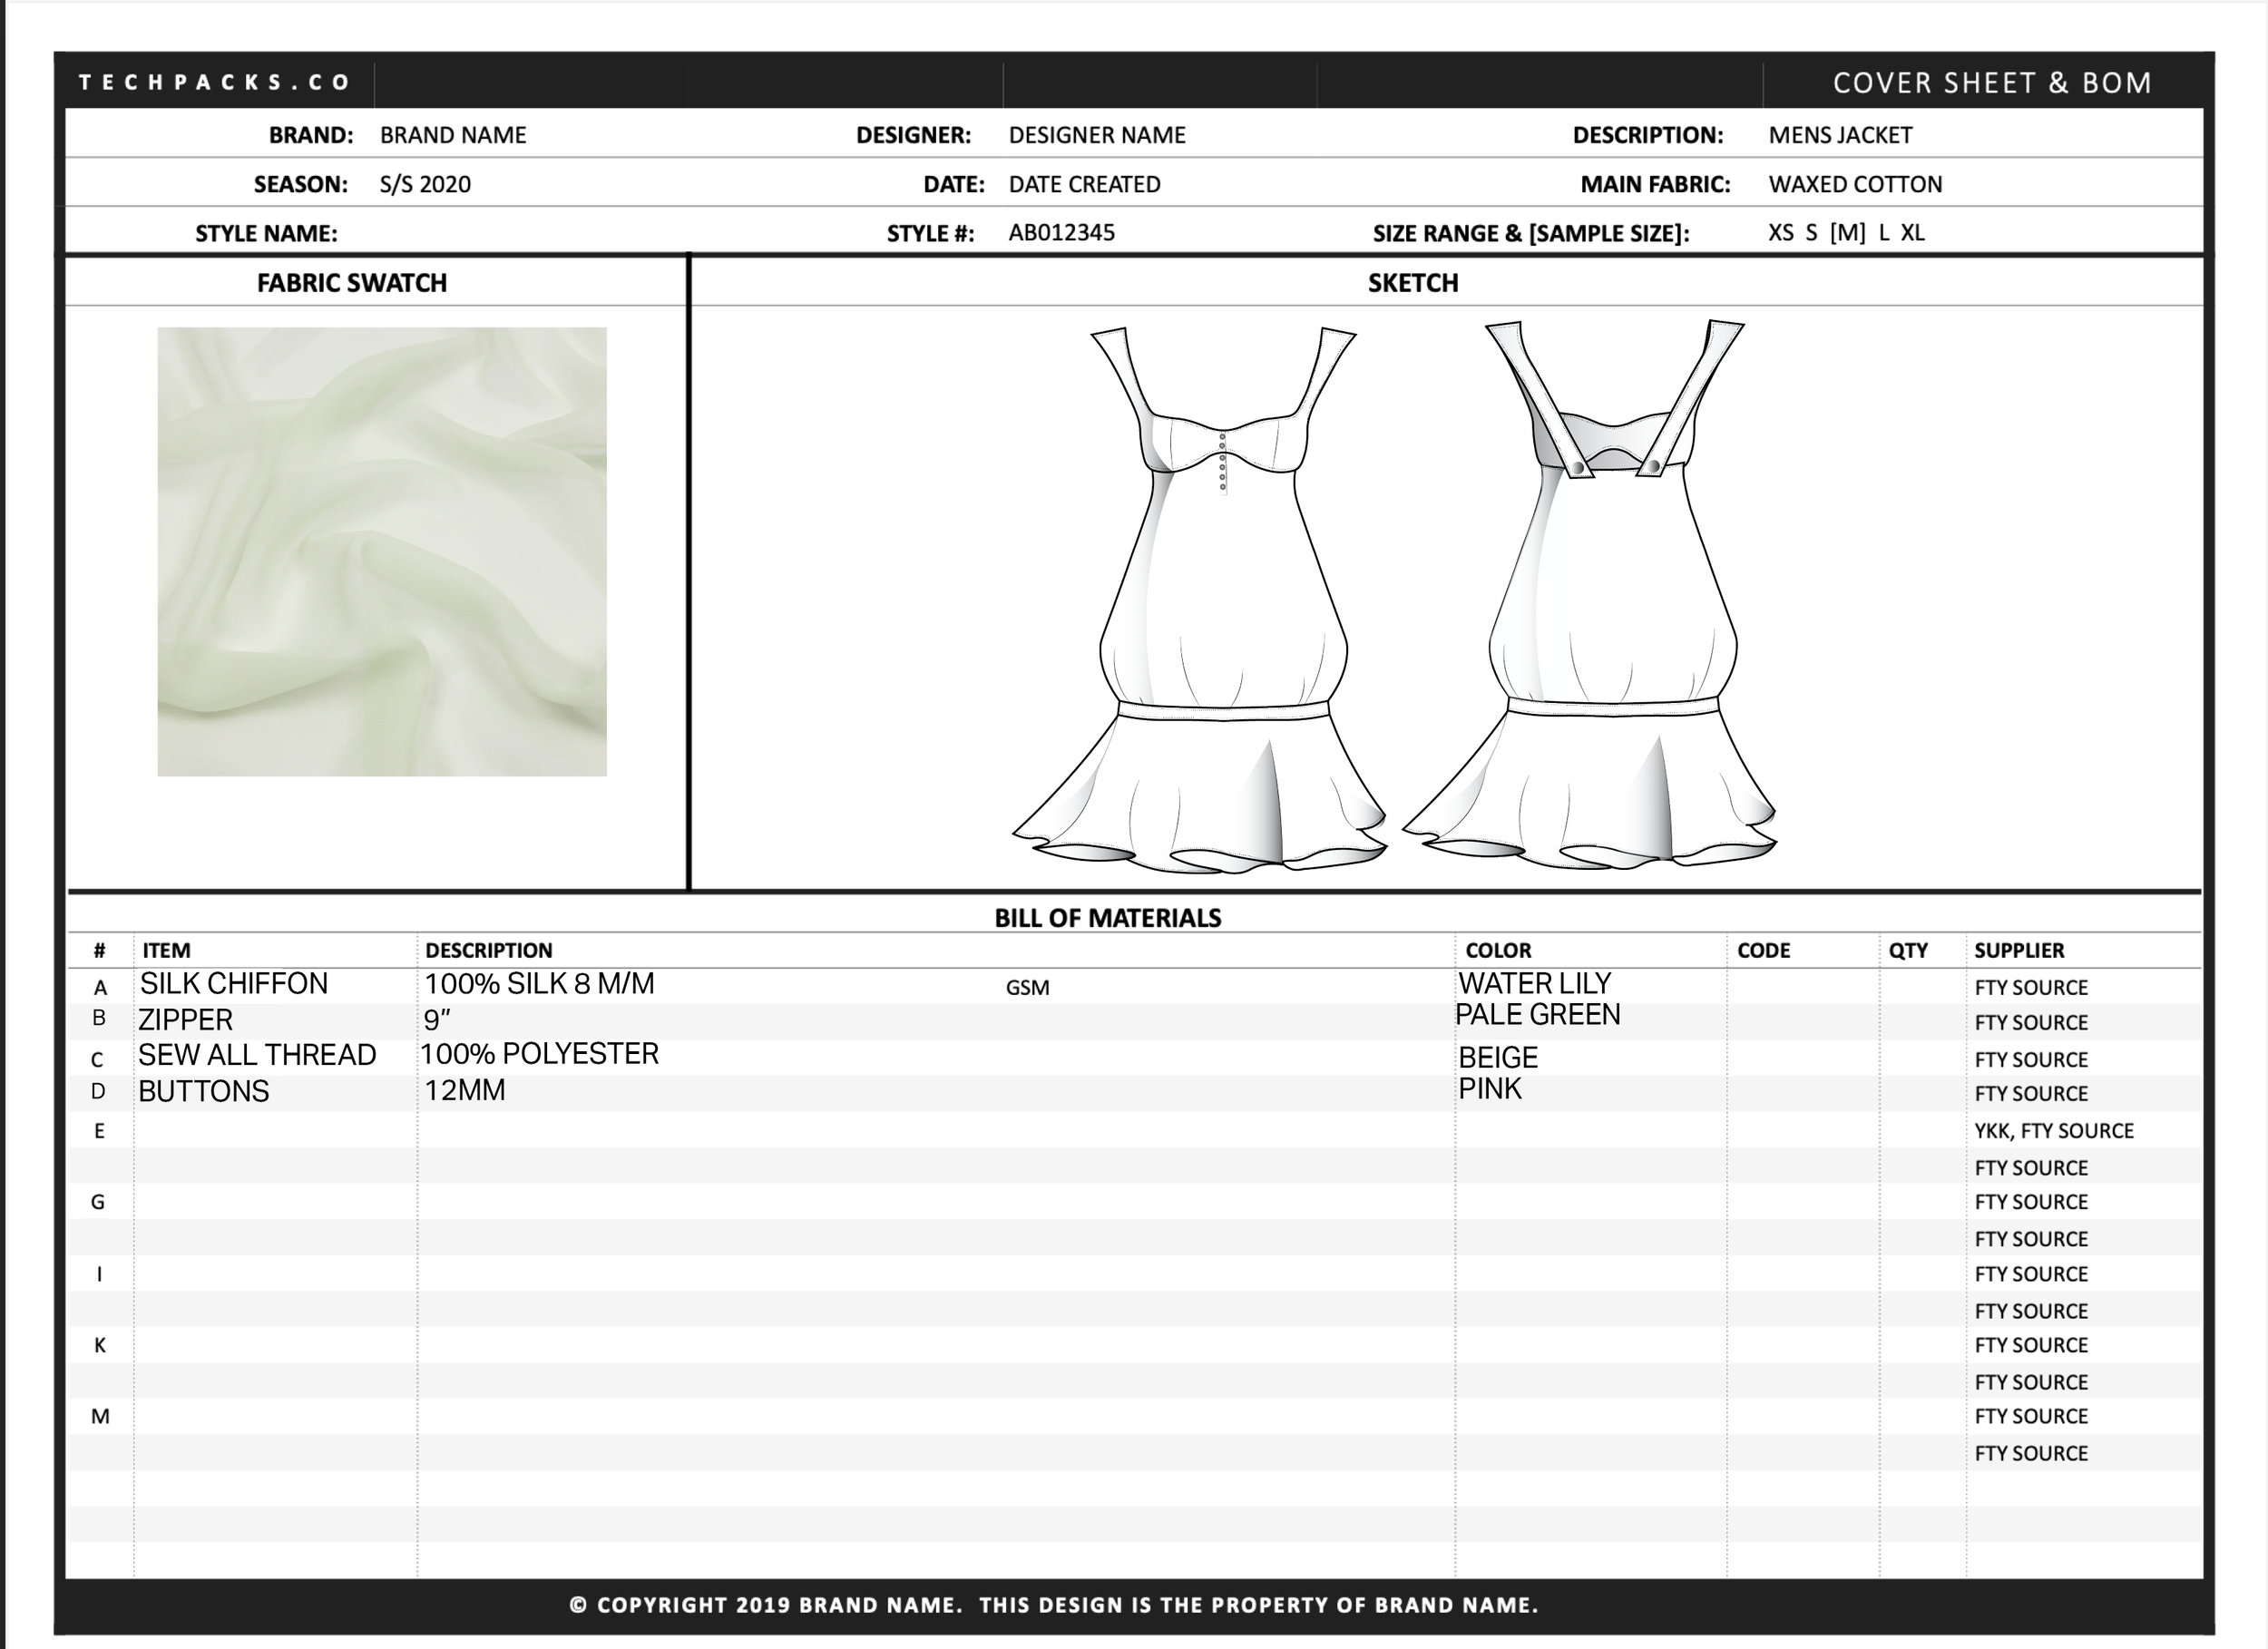
Task: Click the BUTTONS item in row D
Action: [203, 1091]
